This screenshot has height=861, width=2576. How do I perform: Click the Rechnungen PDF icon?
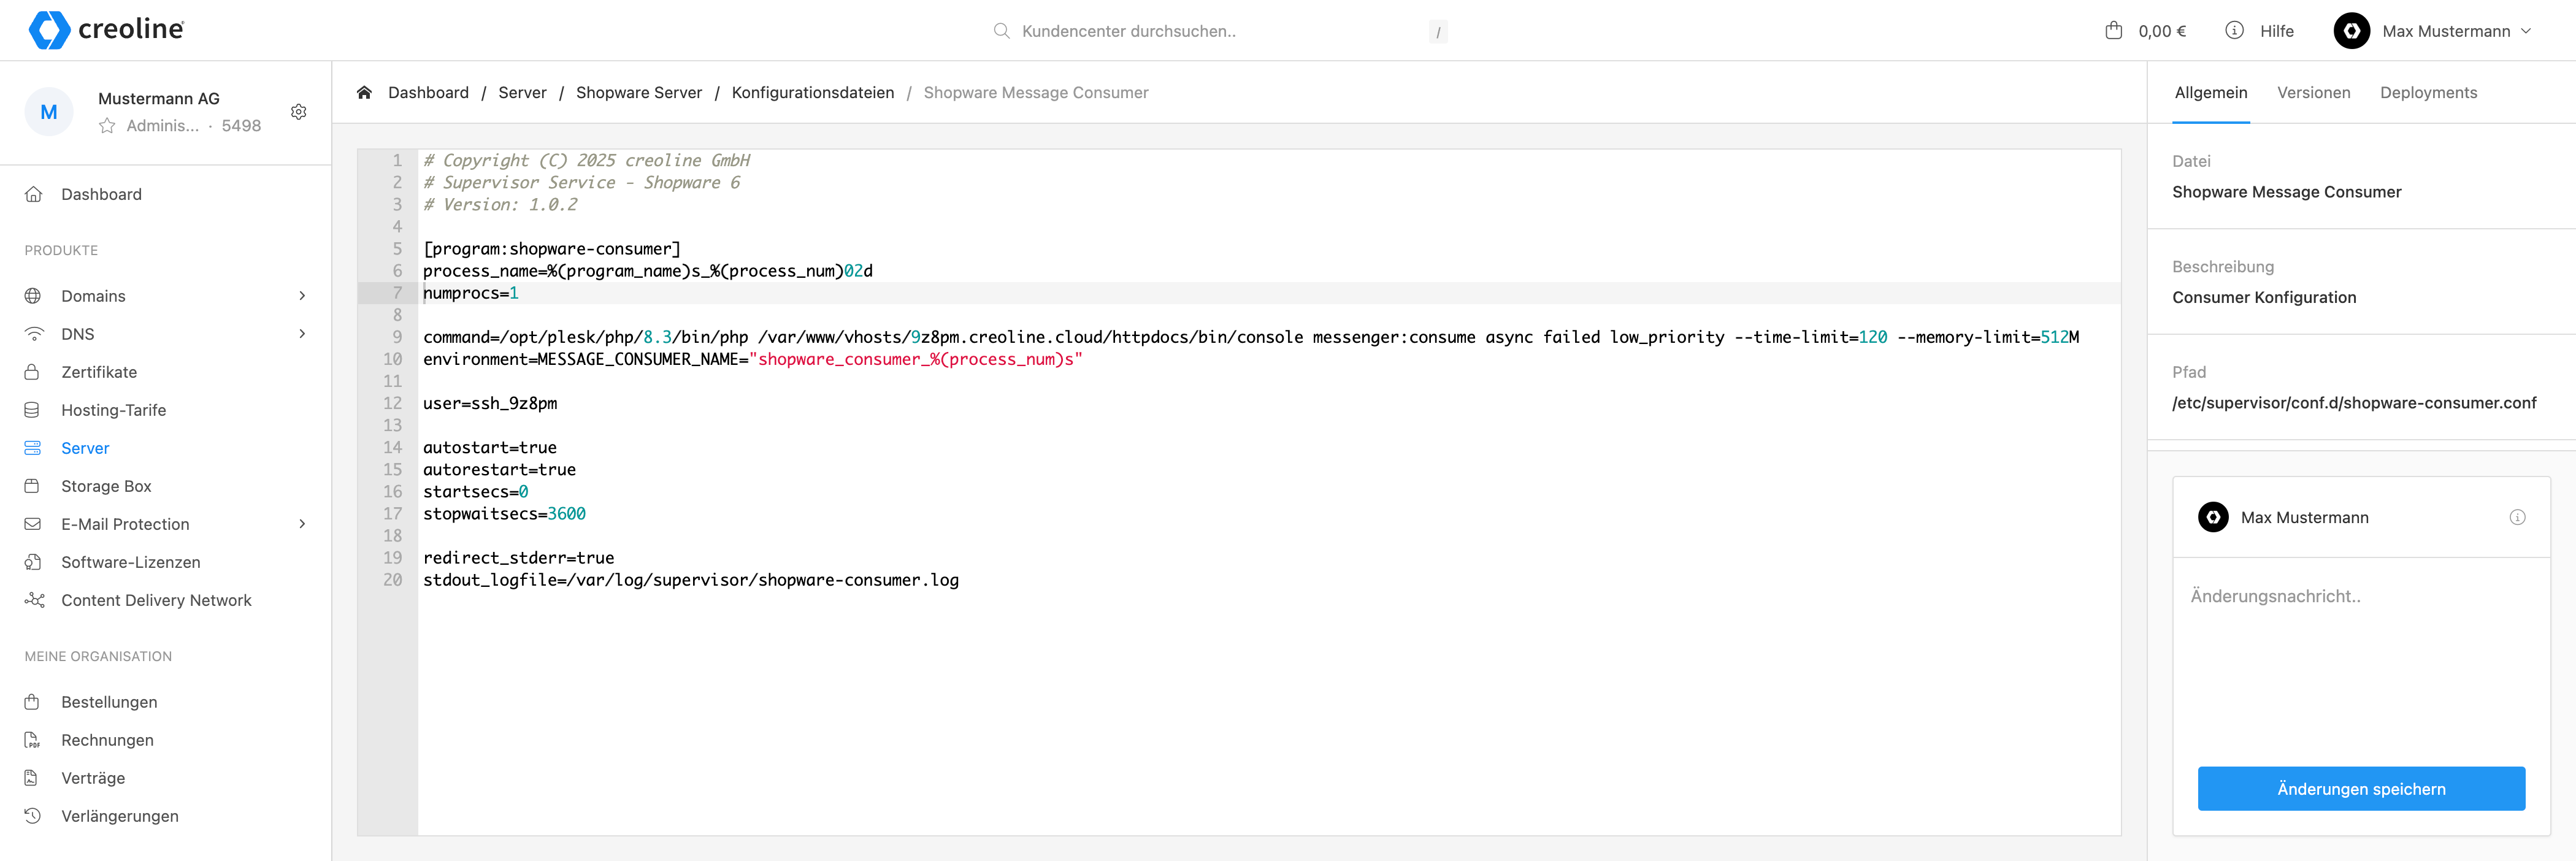(x=33, y=740)
